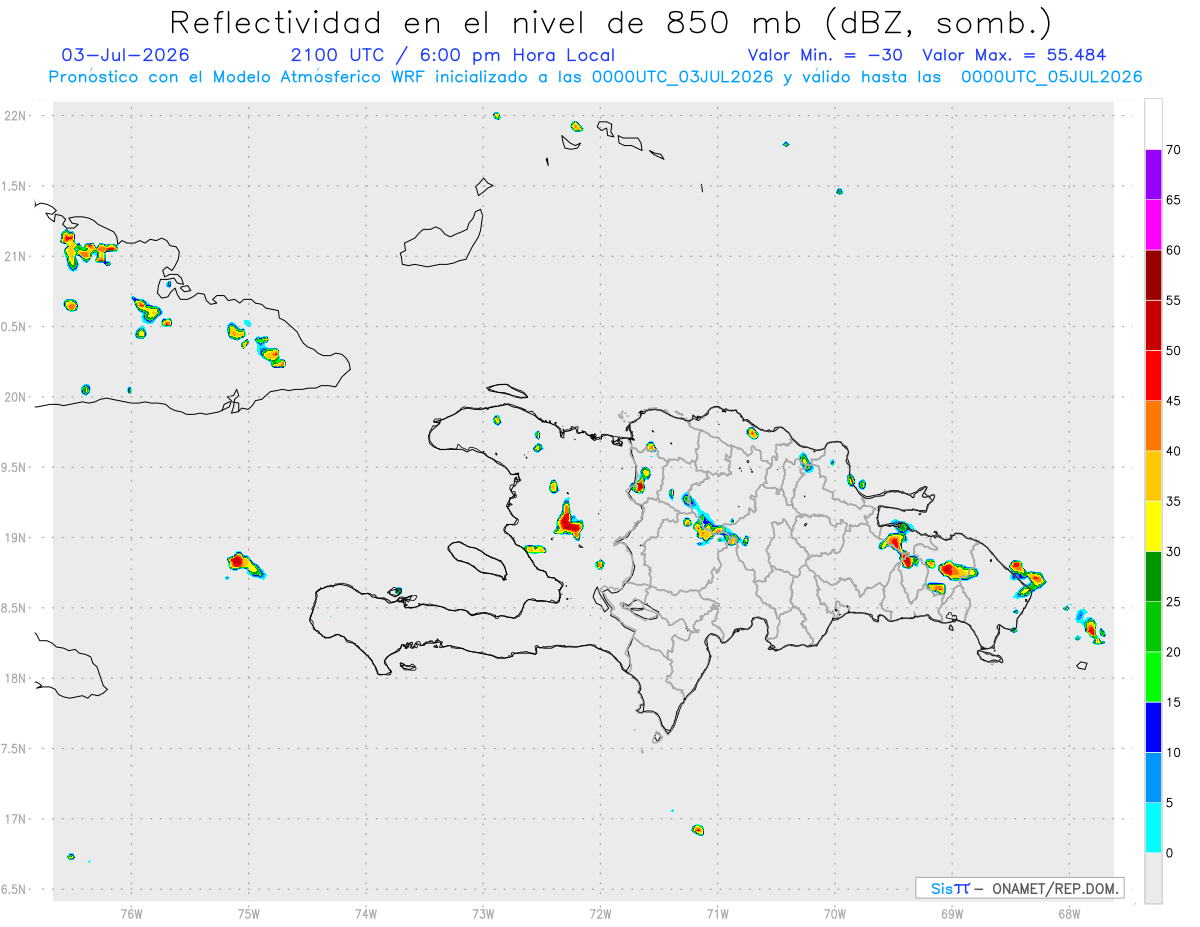Click the '68W' longitude label
This screenshot has width=1200, height=927.
click(x=1069, y=912)
